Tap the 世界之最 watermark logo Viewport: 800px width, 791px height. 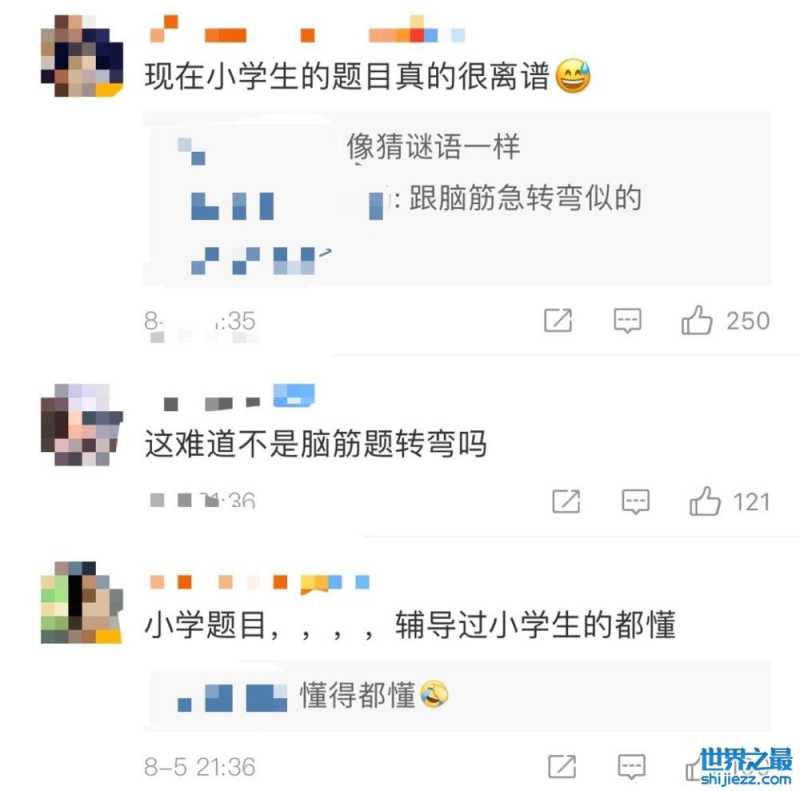pyautogui.click(x=745, y=765)
